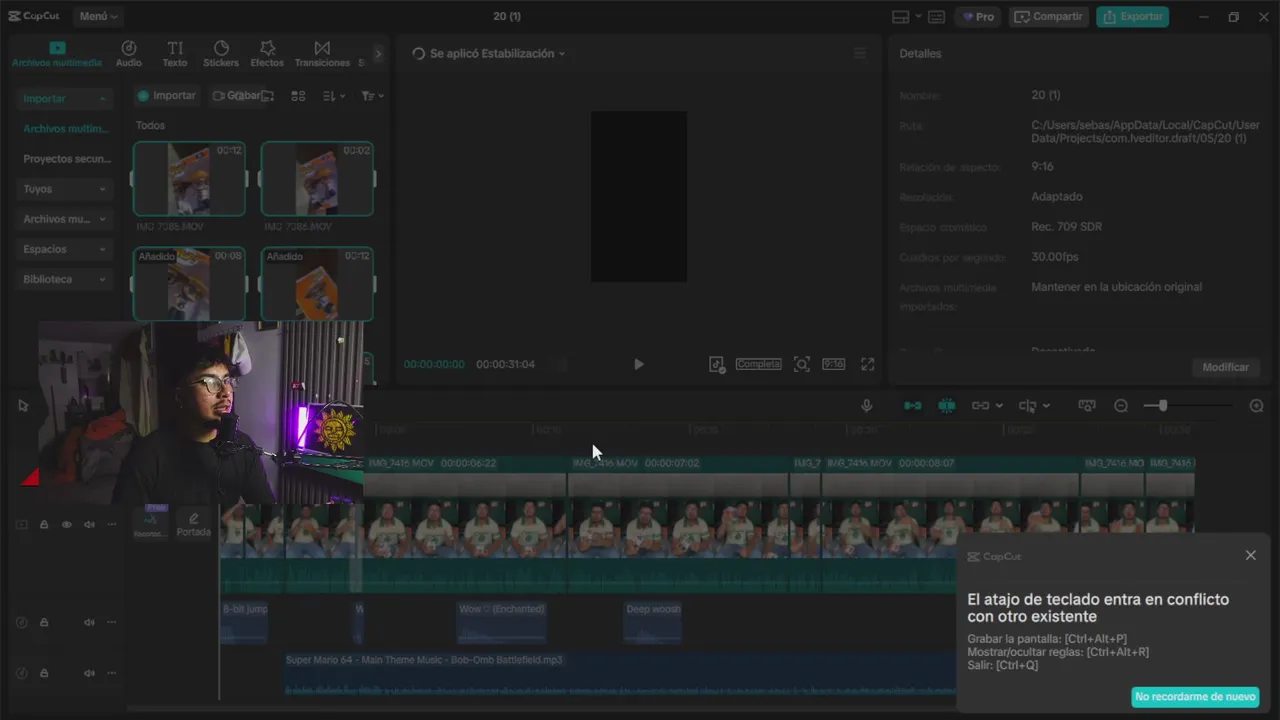This screenshot has width=1280, height=720.
Task: Close the CapCut shortcut conflict notification
Action: pos(1250,555)
